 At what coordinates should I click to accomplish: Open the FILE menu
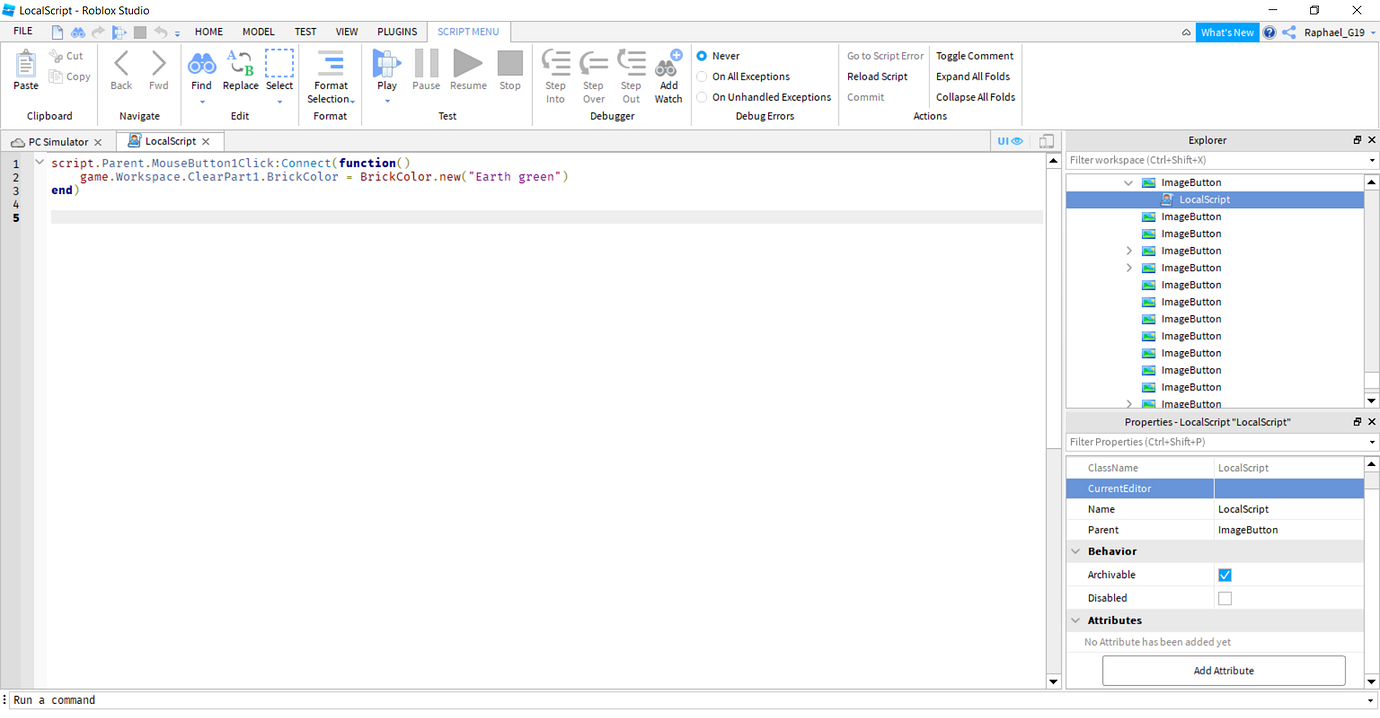23,32
